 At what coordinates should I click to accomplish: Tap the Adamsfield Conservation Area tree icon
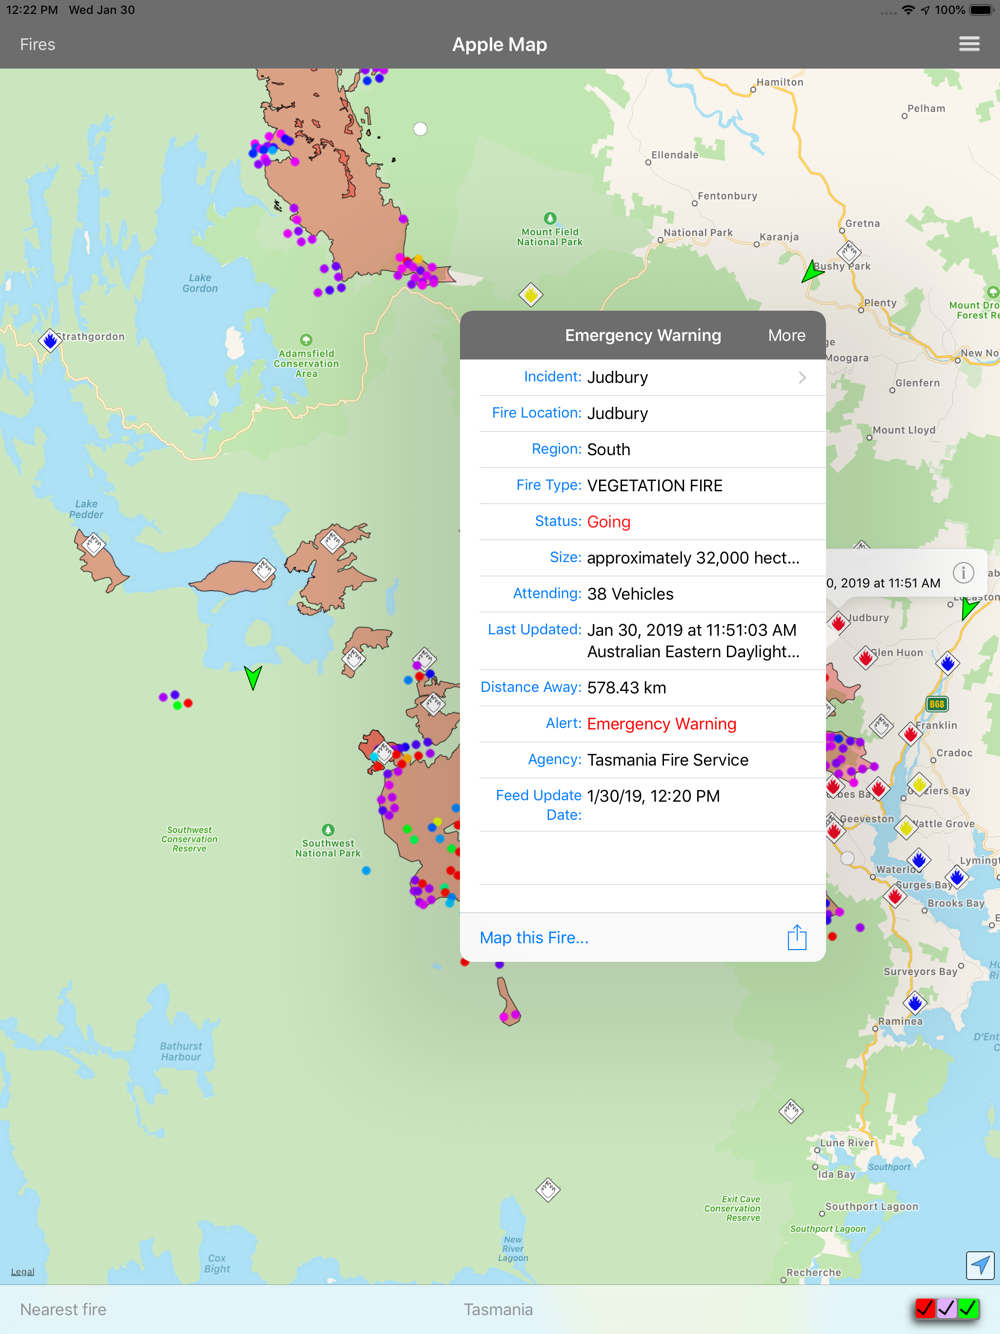pos(306,340)
